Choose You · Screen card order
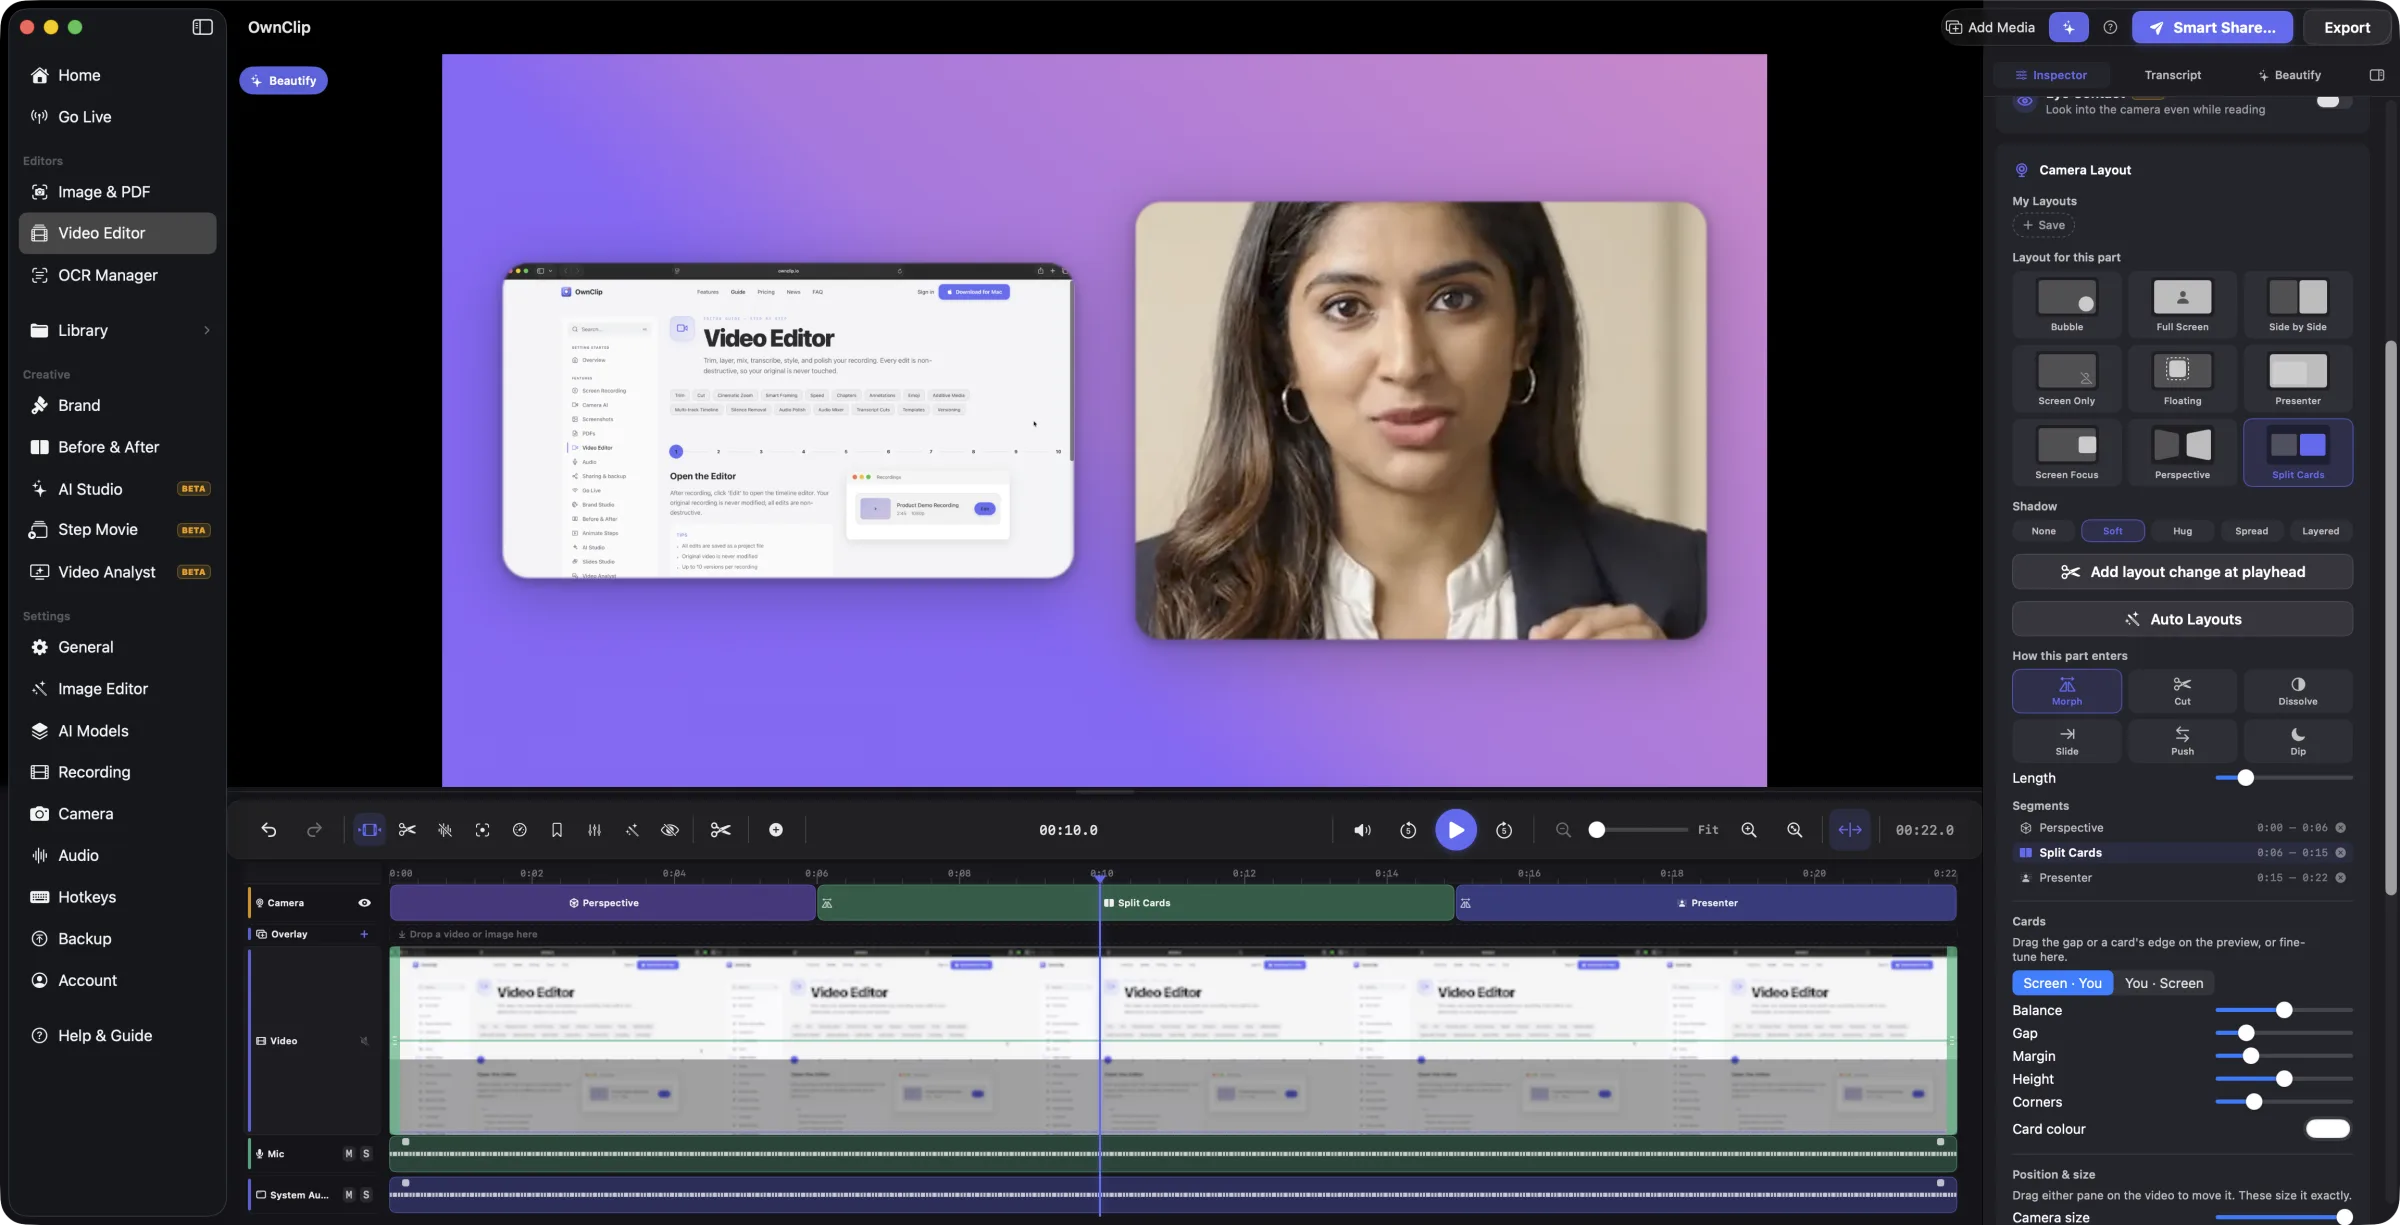 [x=2163, y=983]
